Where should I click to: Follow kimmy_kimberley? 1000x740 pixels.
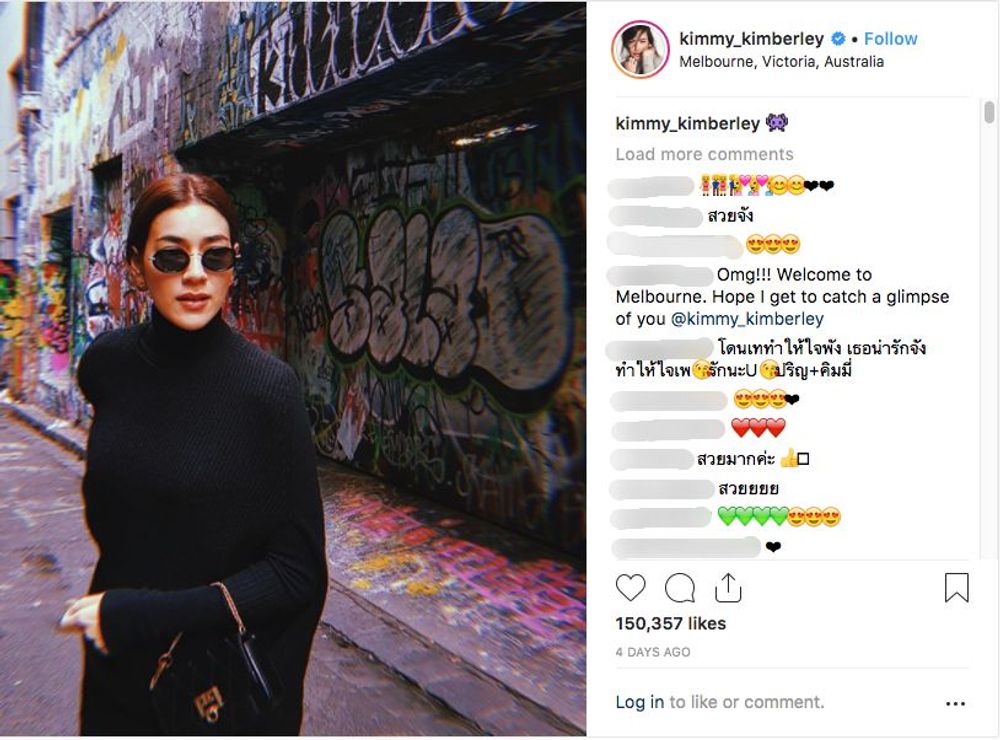(890, 39)
